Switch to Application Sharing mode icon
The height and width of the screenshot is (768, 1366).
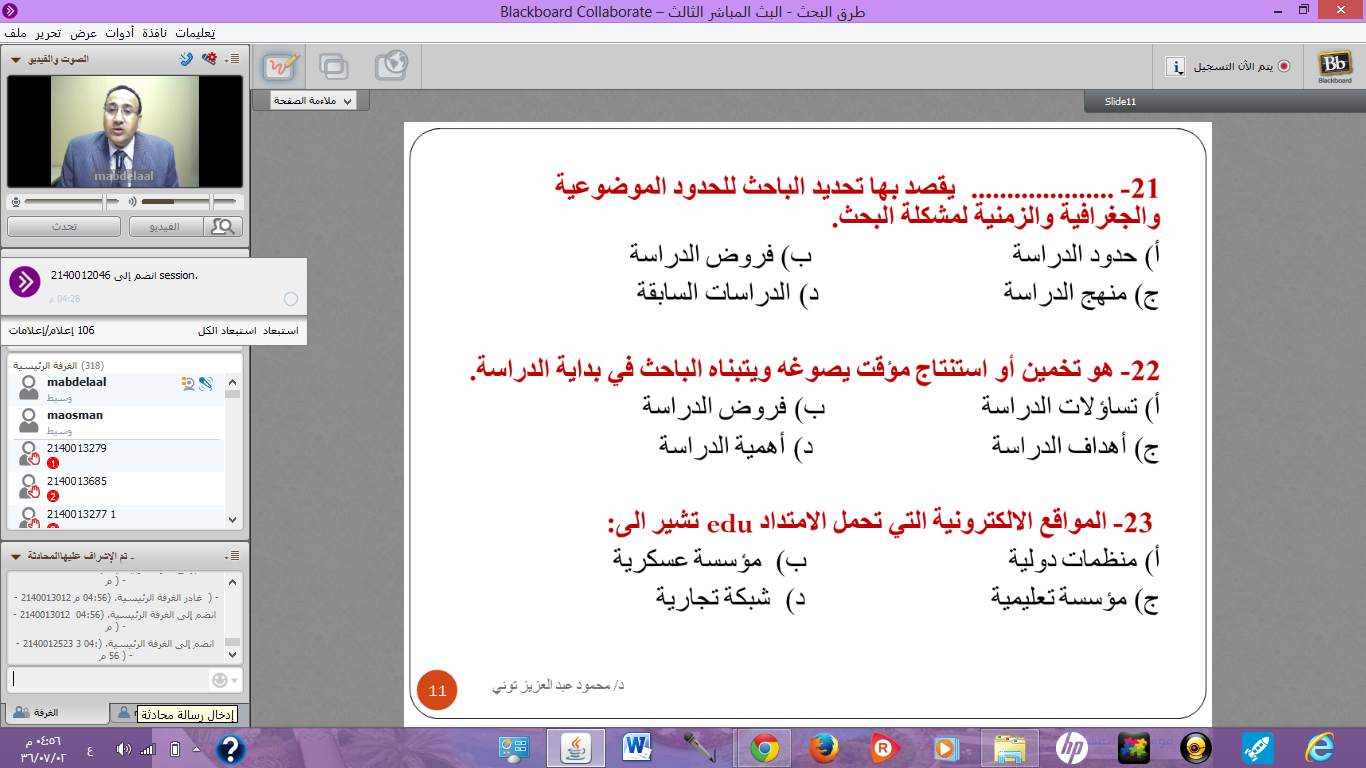coord(334,66)
